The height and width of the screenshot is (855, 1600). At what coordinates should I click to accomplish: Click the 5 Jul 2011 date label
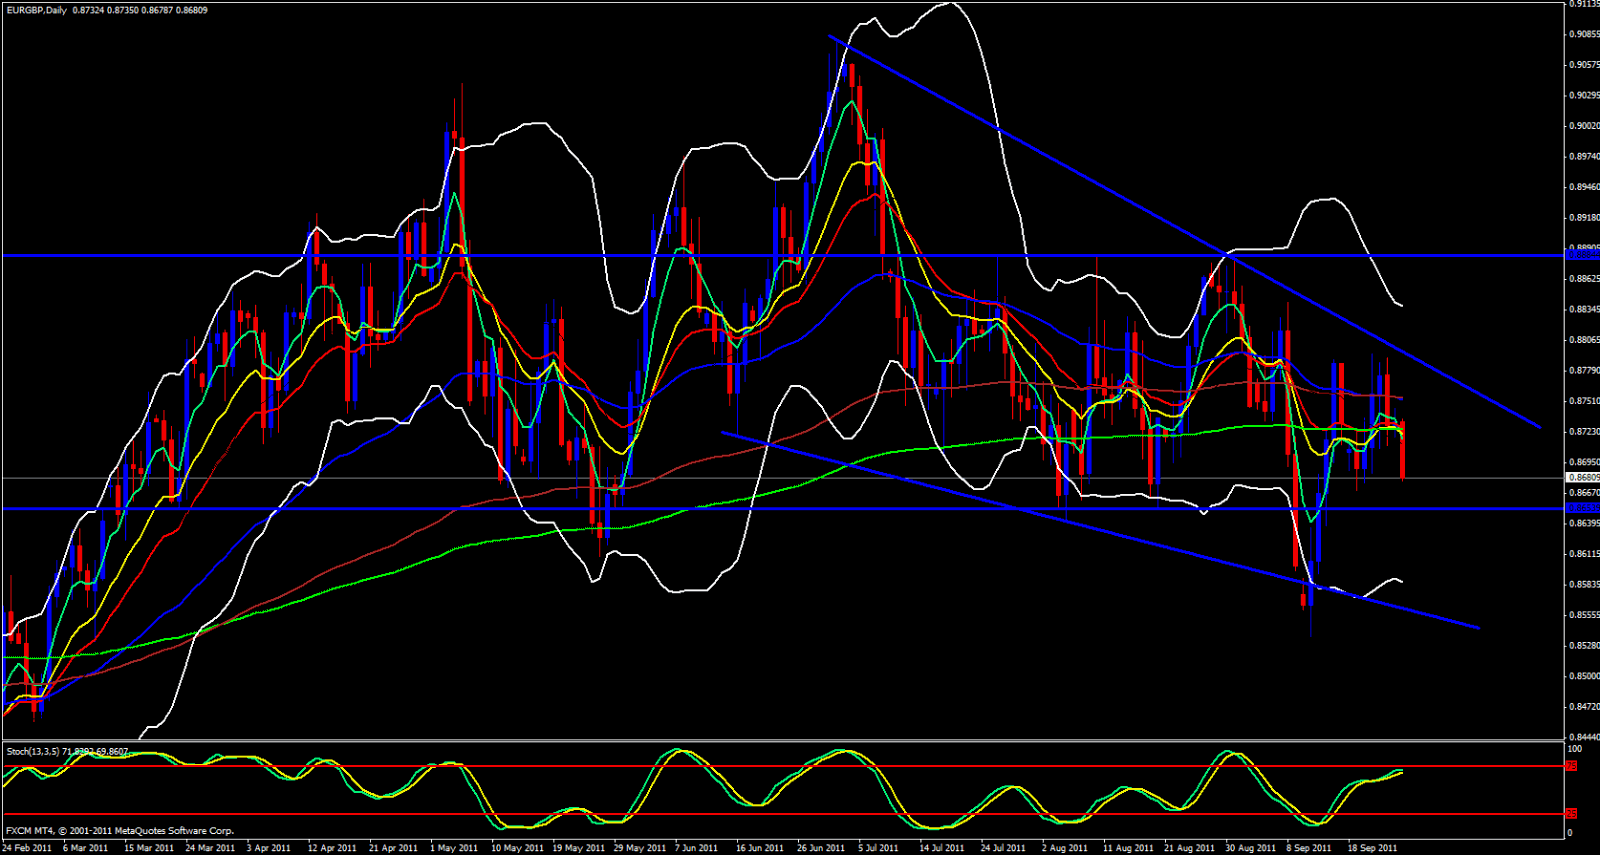[878, 848]
